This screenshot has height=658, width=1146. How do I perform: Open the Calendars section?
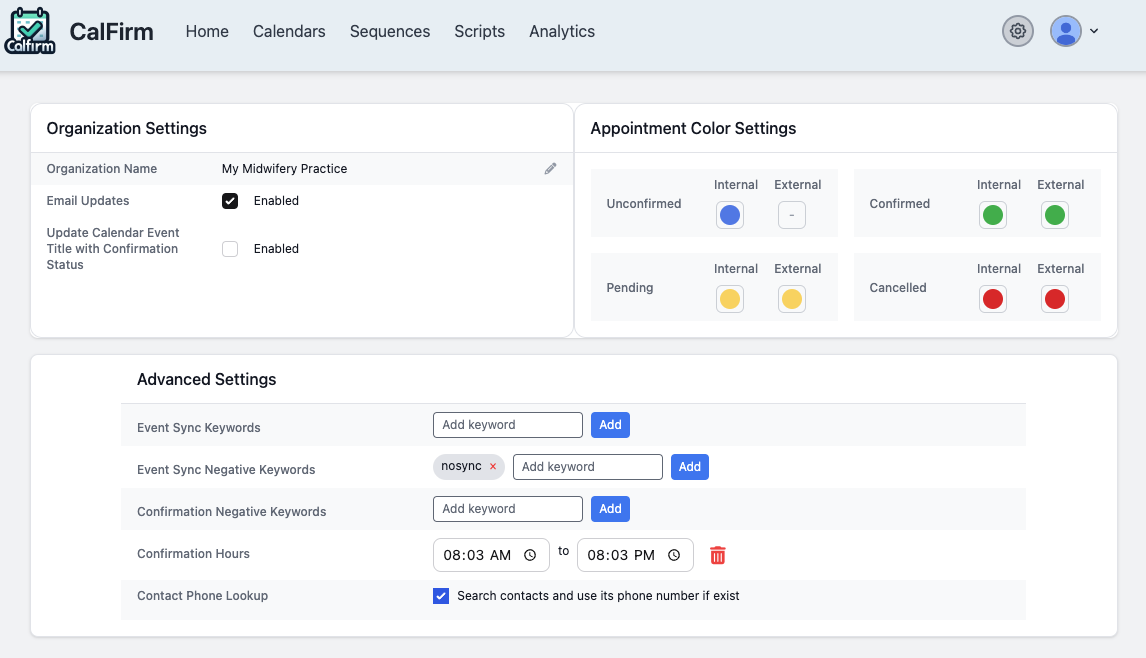point(289,31)
